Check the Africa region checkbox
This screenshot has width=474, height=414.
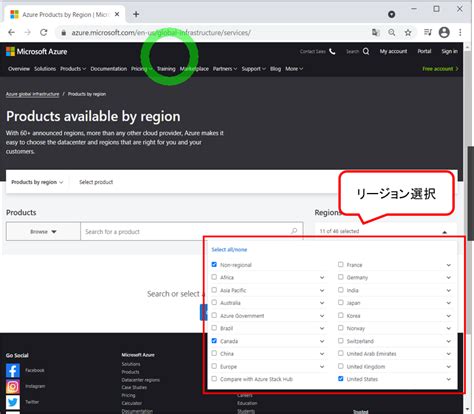pos(214,277)
